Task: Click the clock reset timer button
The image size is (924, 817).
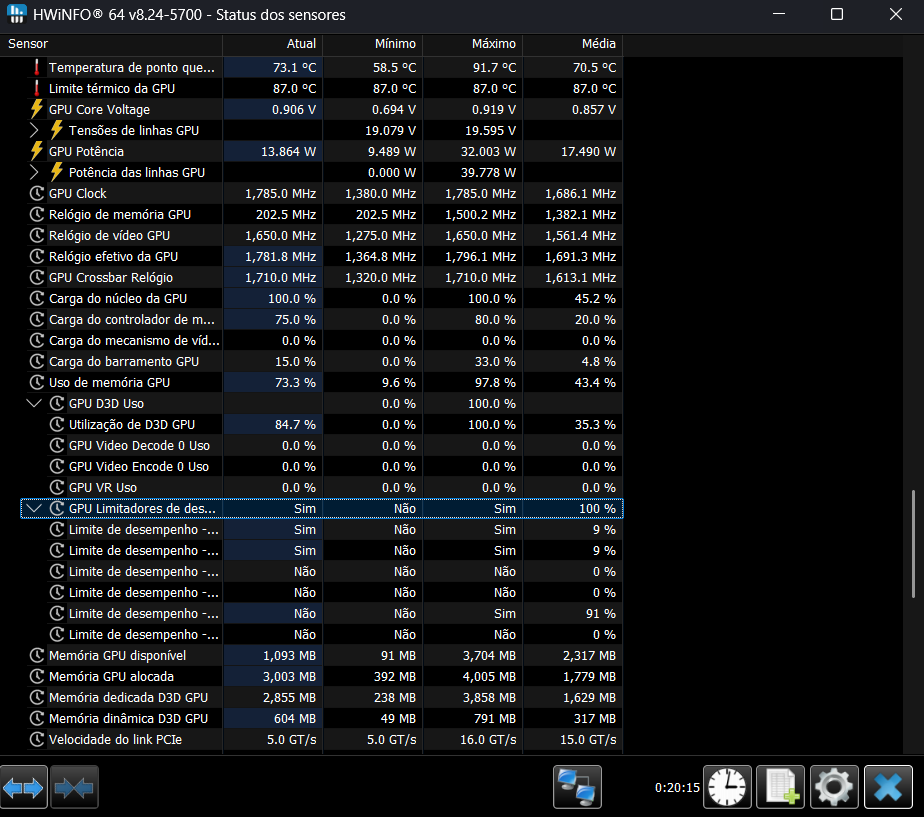Action: pos(727,787)
